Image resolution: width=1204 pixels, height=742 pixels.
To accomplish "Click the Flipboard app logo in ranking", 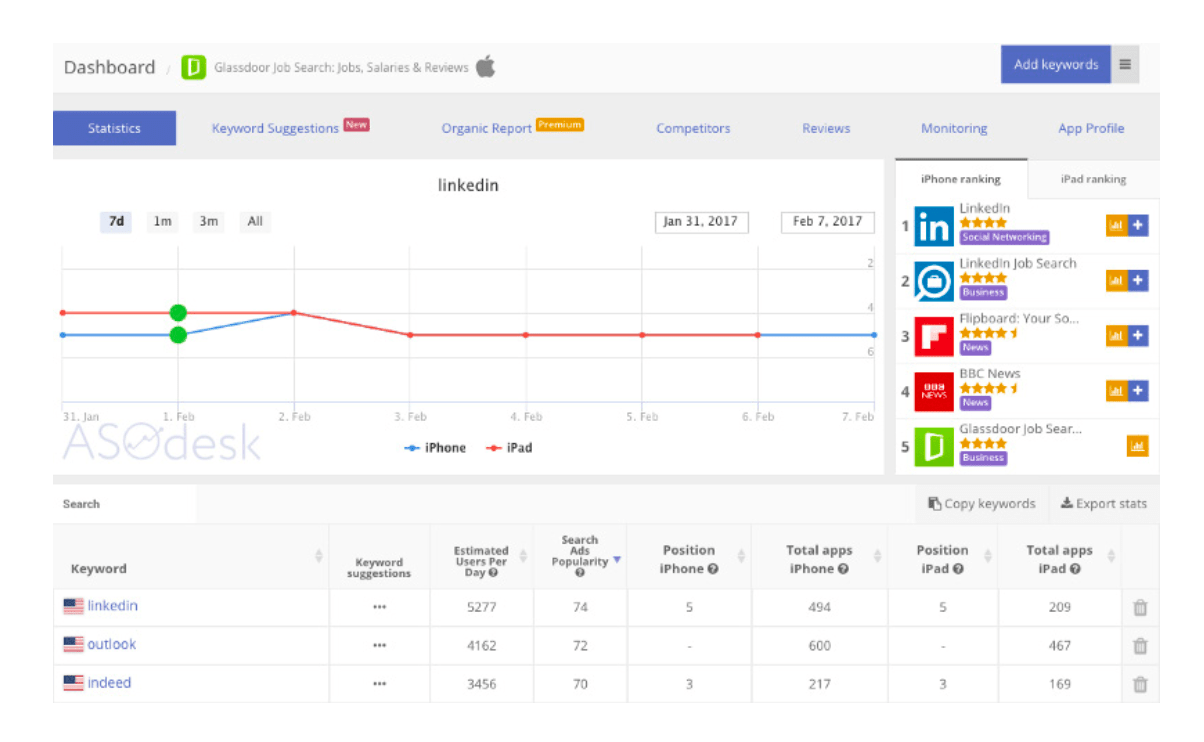I will pos(934,336).
